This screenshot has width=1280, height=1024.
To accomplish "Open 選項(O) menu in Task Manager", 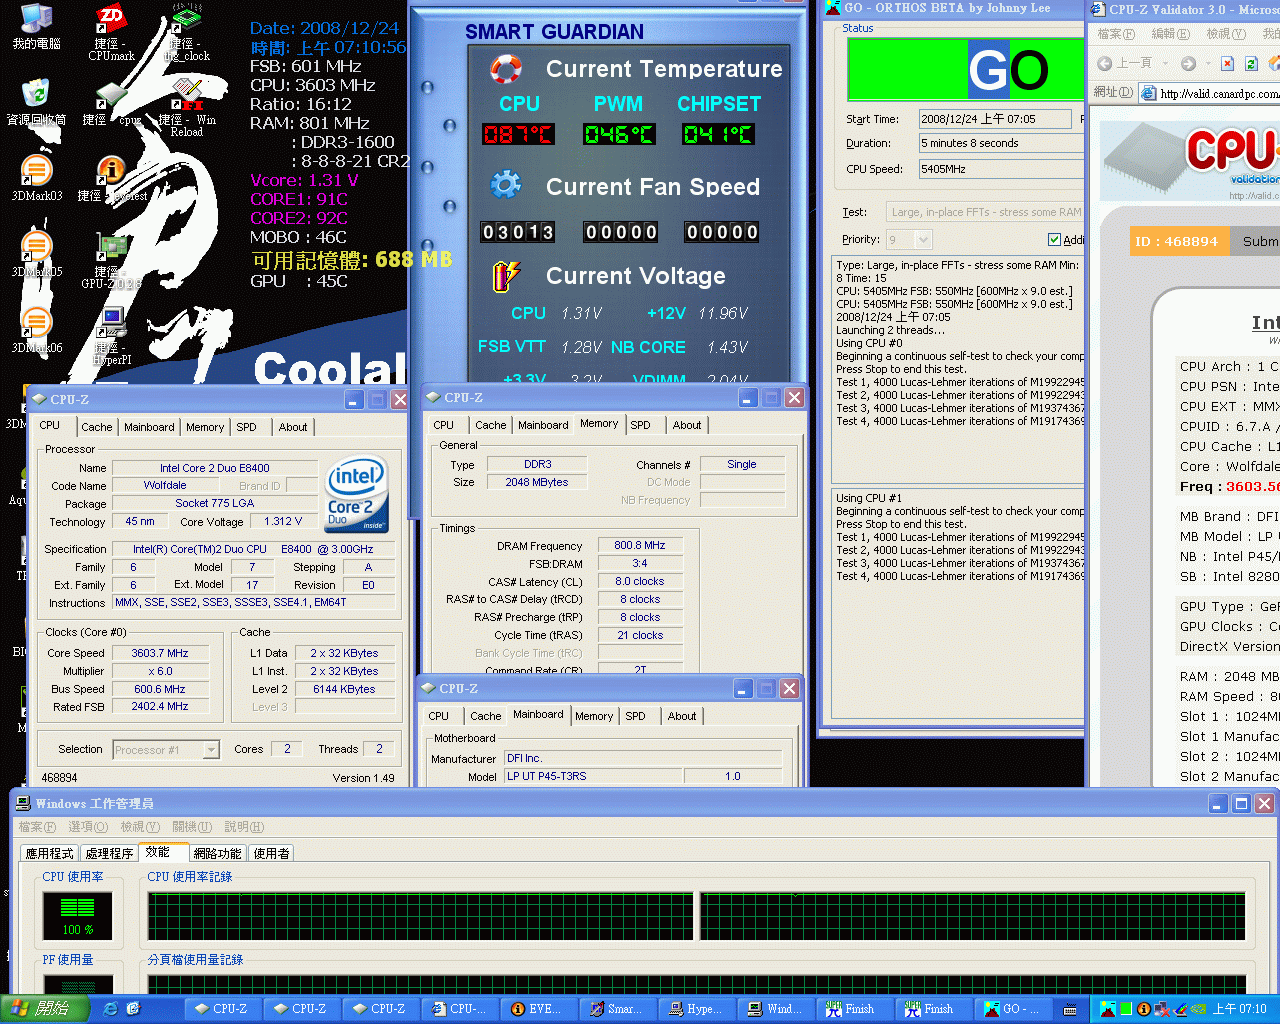I will pos(88,827).
